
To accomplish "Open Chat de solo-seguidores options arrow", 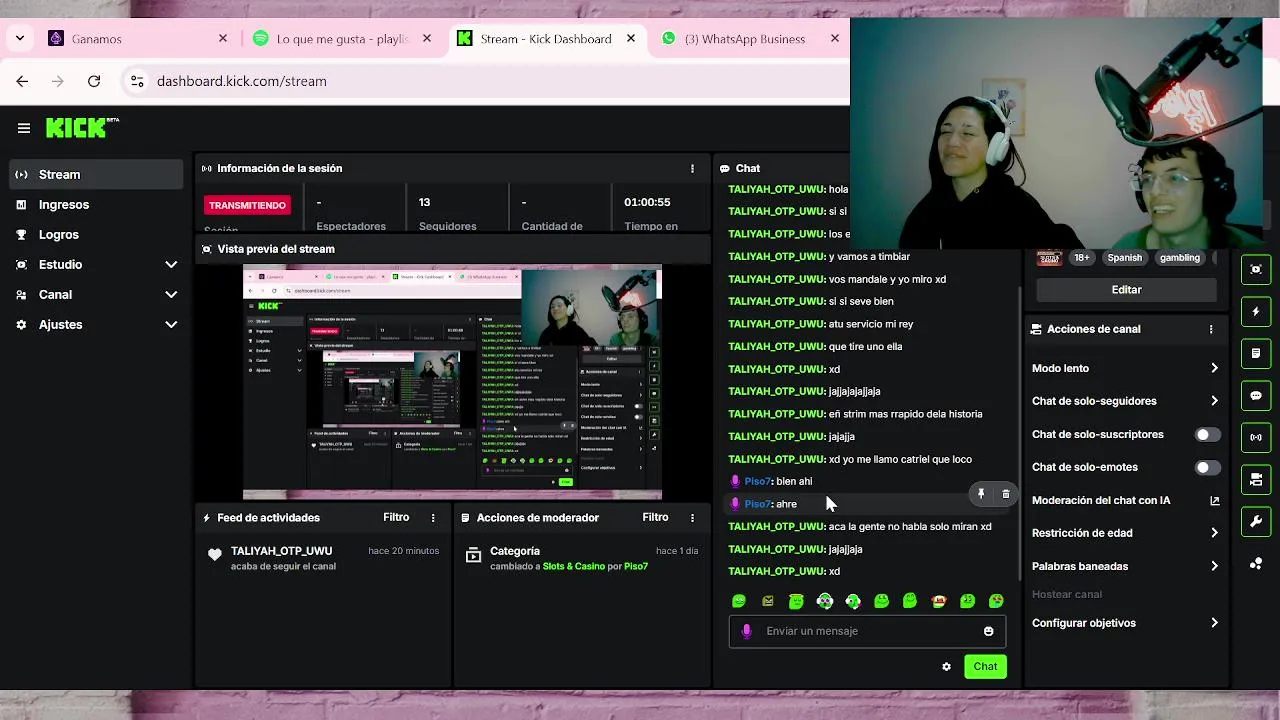I will pyautogui.click(x=1214, y=402).
